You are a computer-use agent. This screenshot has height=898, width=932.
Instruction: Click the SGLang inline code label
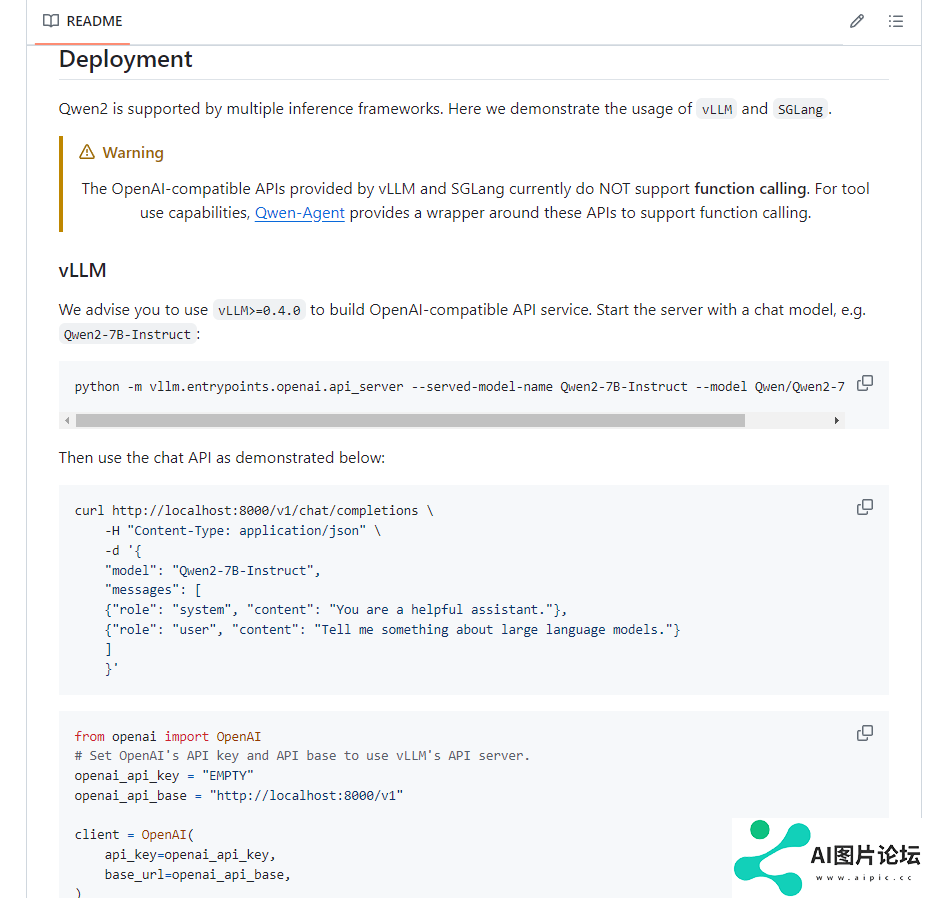800,109
